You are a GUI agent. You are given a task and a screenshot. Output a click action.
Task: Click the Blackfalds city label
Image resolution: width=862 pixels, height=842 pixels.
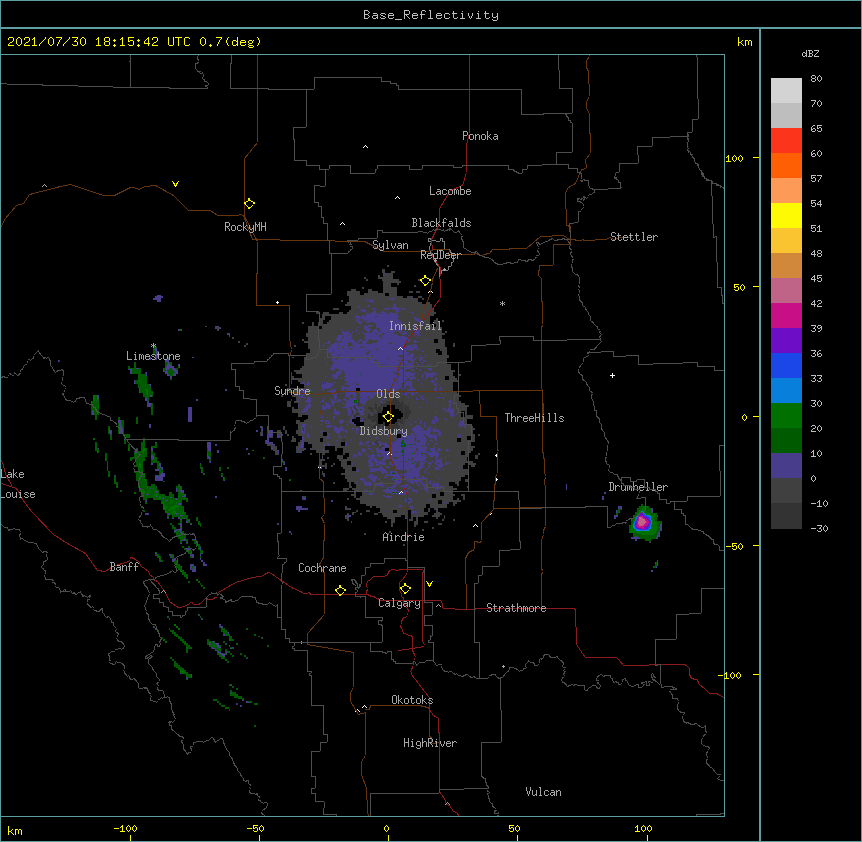coord(441,223)
